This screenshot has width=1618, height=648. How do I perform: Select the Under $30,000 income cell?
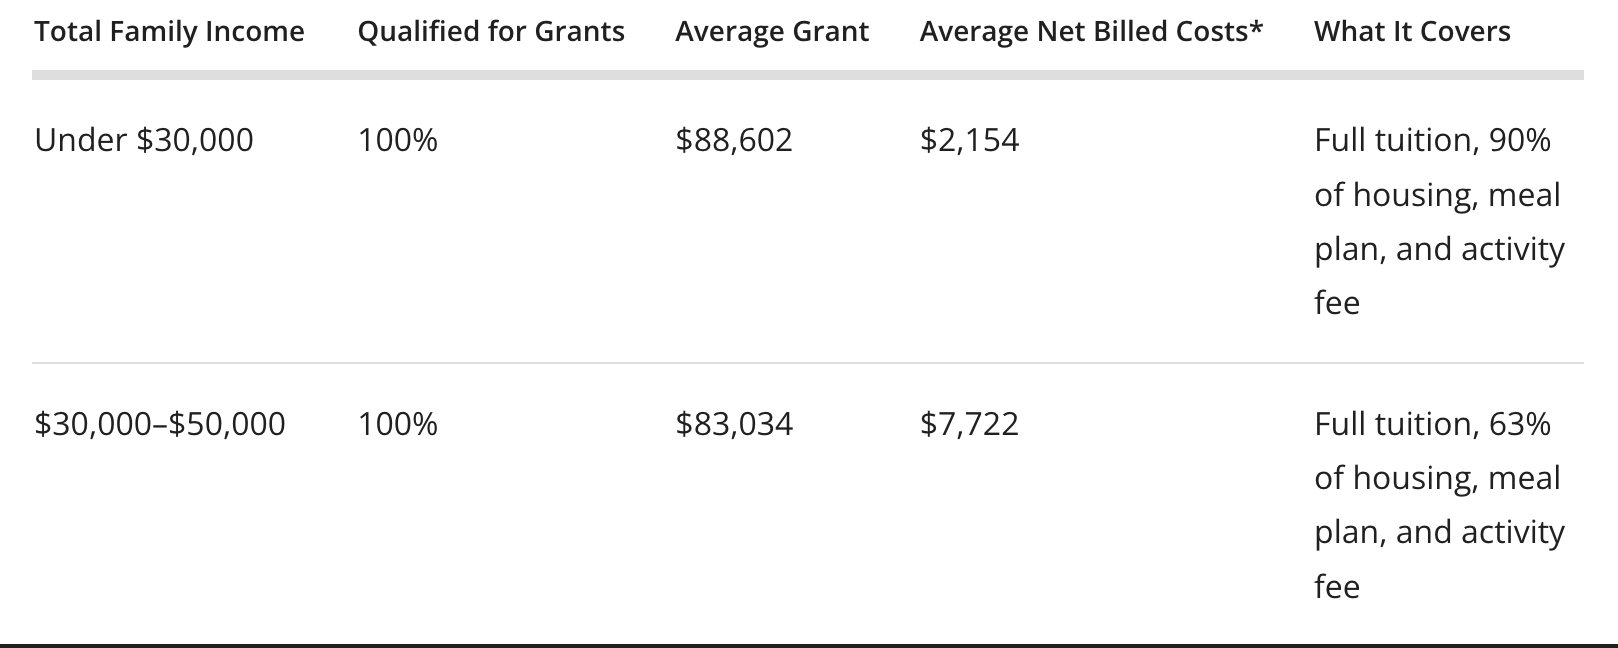coord(144,140)
